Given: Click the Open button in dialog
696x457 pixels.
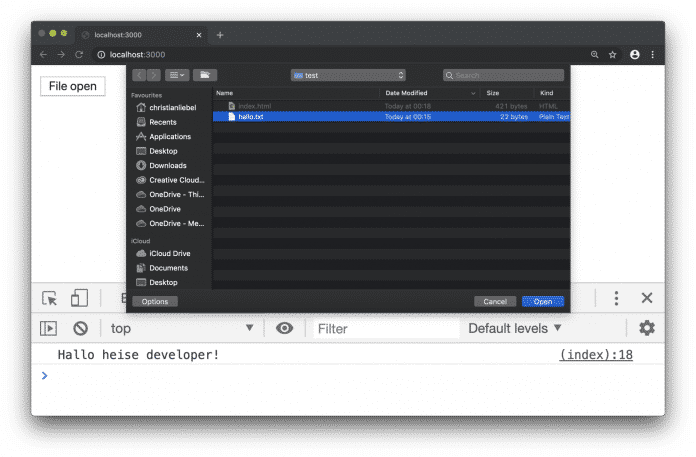Looking at the screenshot, I should point(543,302).
